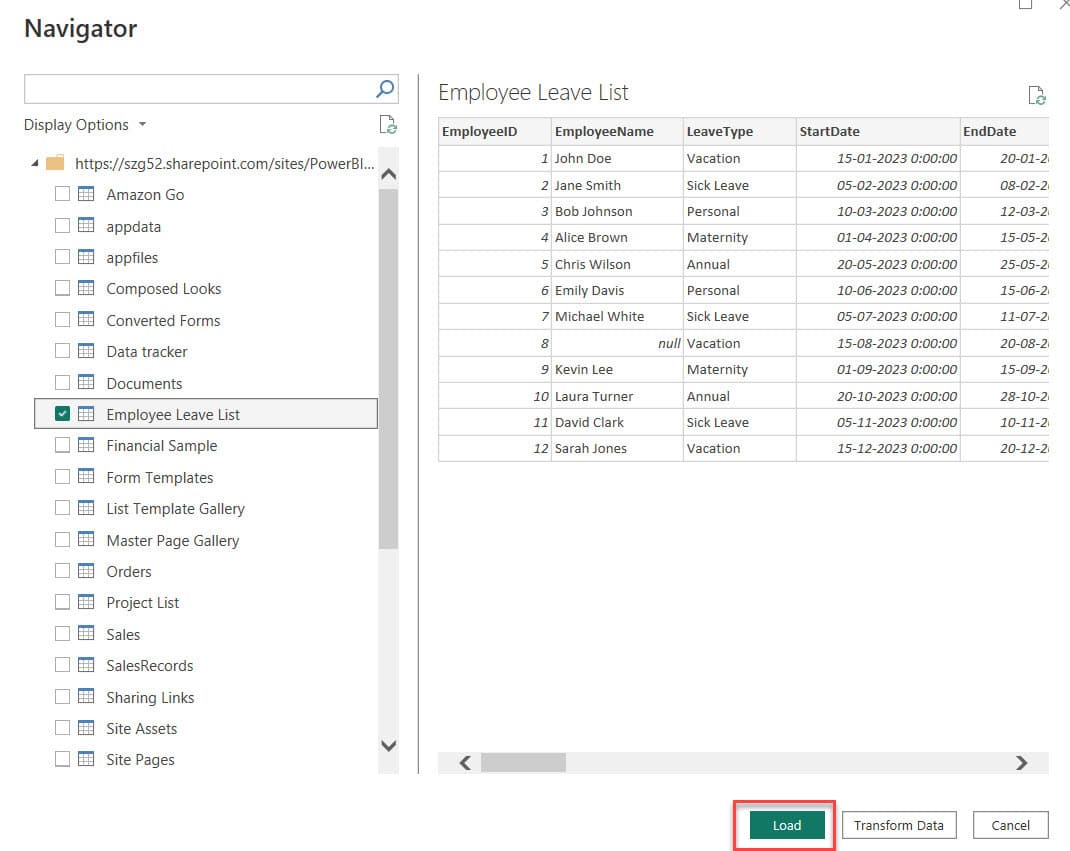Click the Project List table icon
The image size is (1070, 851).
pyautogui.click(x=86, y=602)
